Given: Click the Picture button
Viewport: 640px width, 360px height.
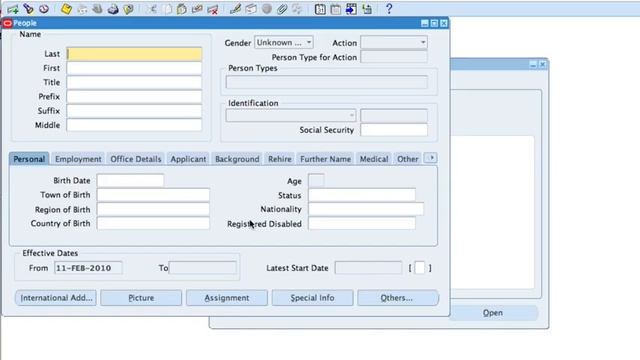Looking at the screenshot, I should point(141,298).
